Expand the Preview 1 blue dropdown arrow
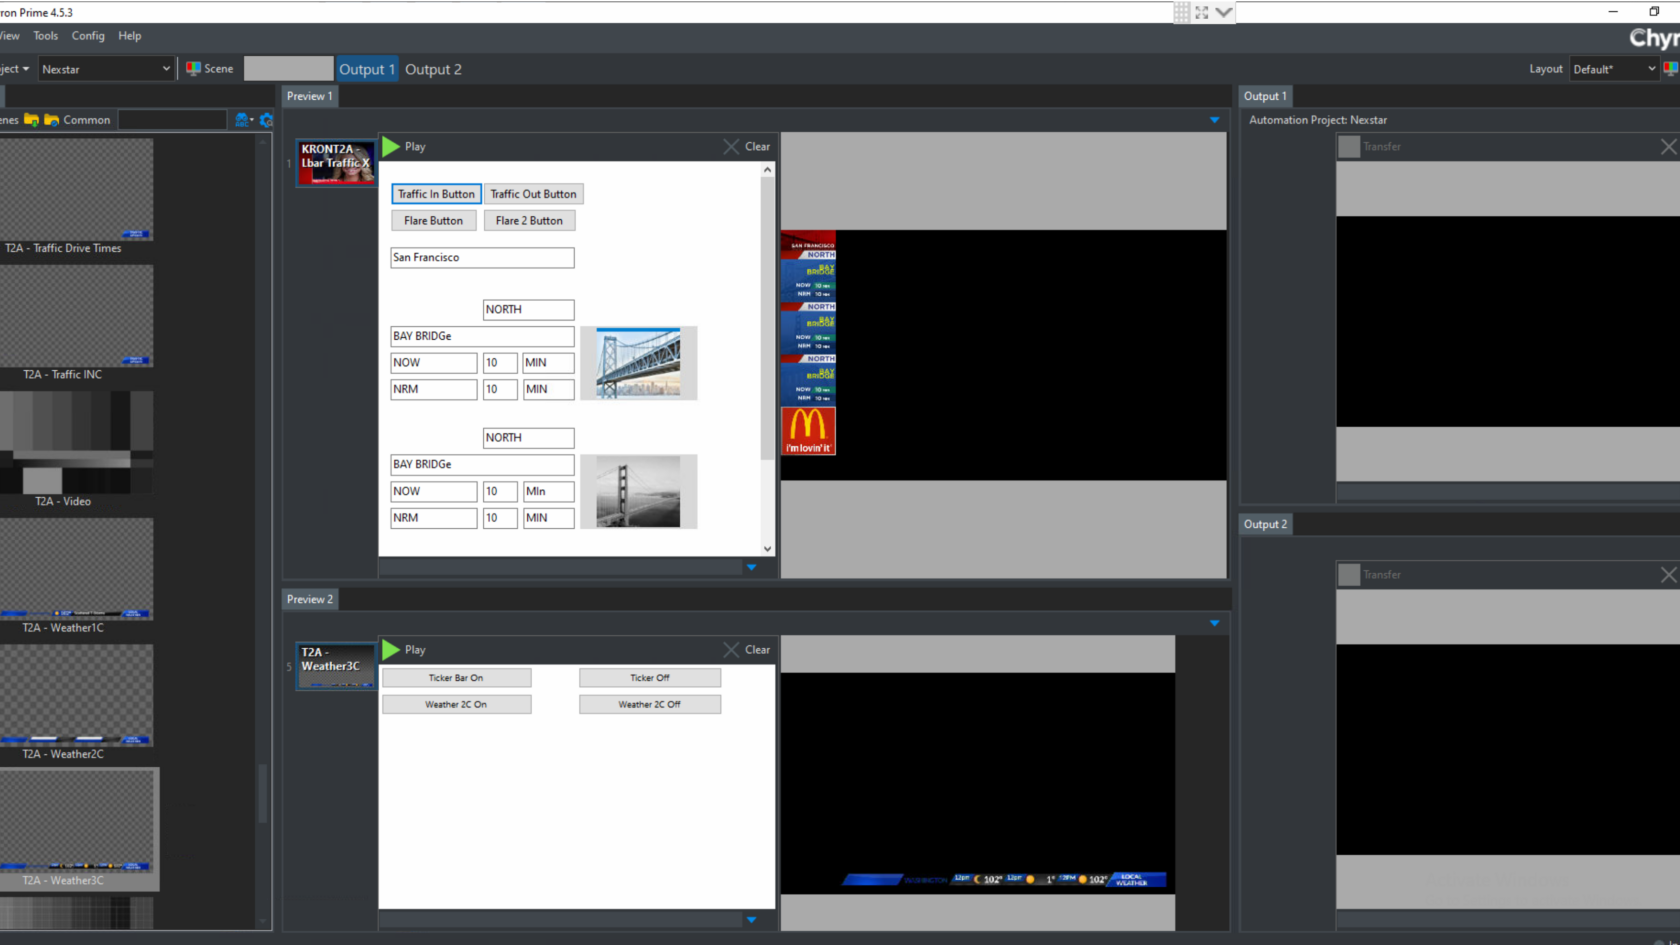 pos(1214,120)
